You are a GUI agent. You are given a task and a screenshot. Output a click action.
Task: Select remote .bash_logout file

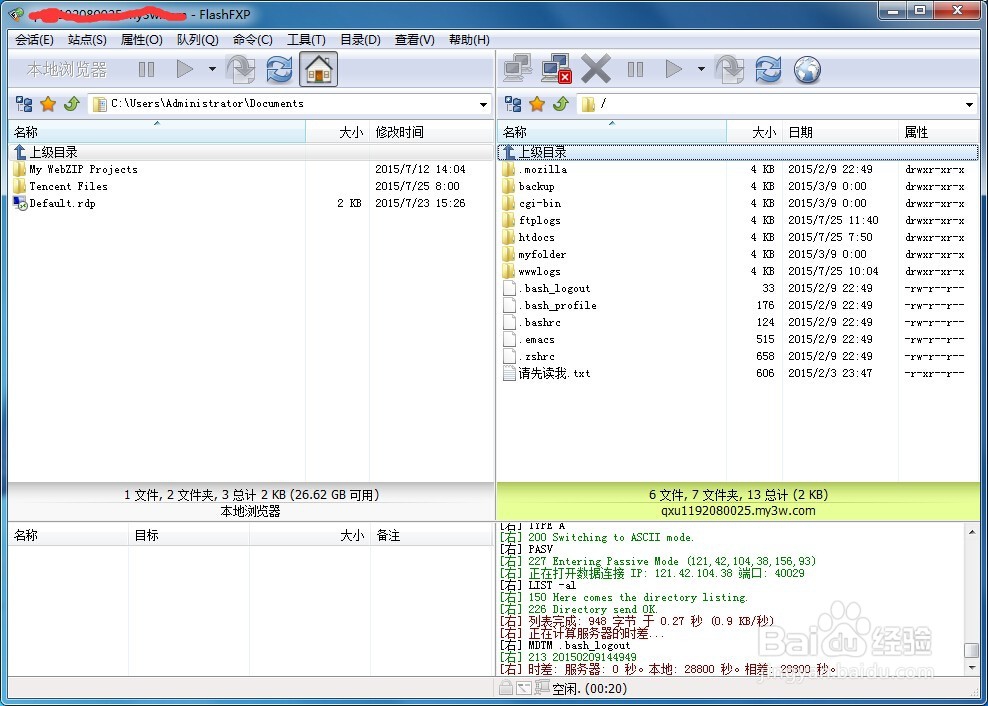click(x=547, y=288)
